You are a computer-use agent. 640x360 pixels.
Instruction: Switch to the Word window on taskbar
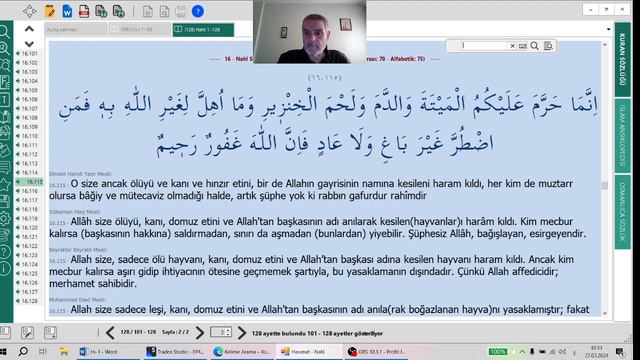[x=109, y=351]
